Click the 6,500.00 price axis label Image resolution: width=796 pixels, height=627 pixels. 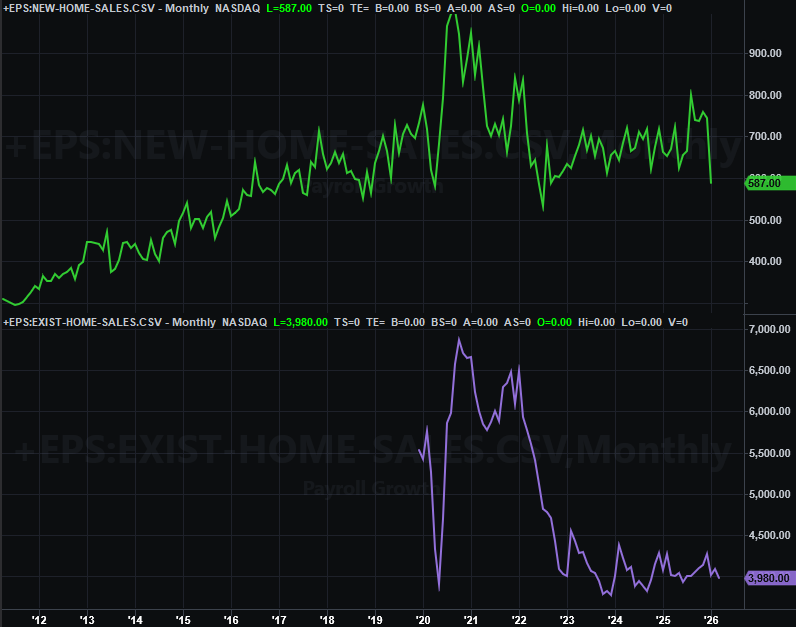pyautogui.click(x=769, y=371)
